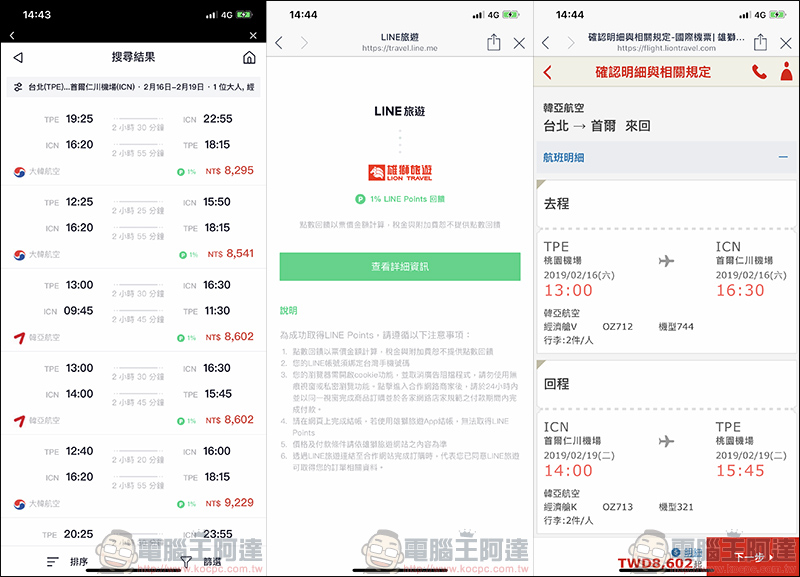Viewport: 800px width, 577px height.
Task: Open the member profile person icon
Action: pyautogui.click(x=786, y=71)
